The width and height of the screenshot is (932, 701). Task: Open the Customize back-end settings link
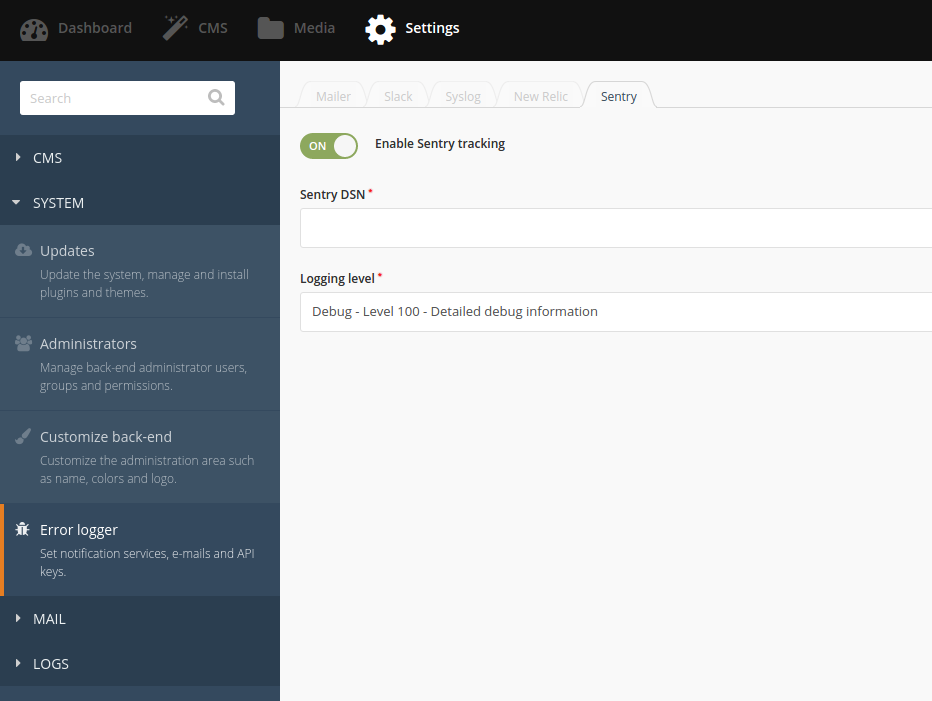click(x=140, y=457)
